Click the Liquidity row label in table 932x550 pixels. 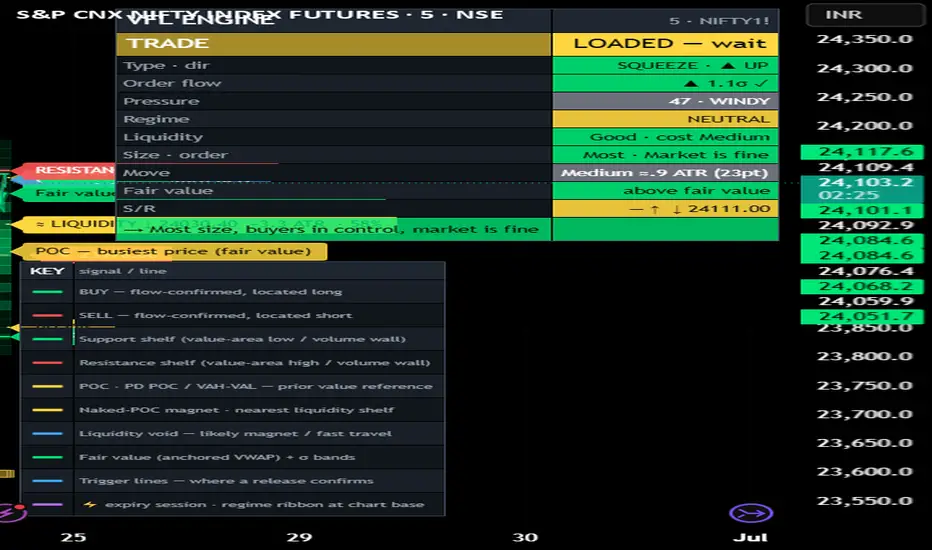coord(163,137)
